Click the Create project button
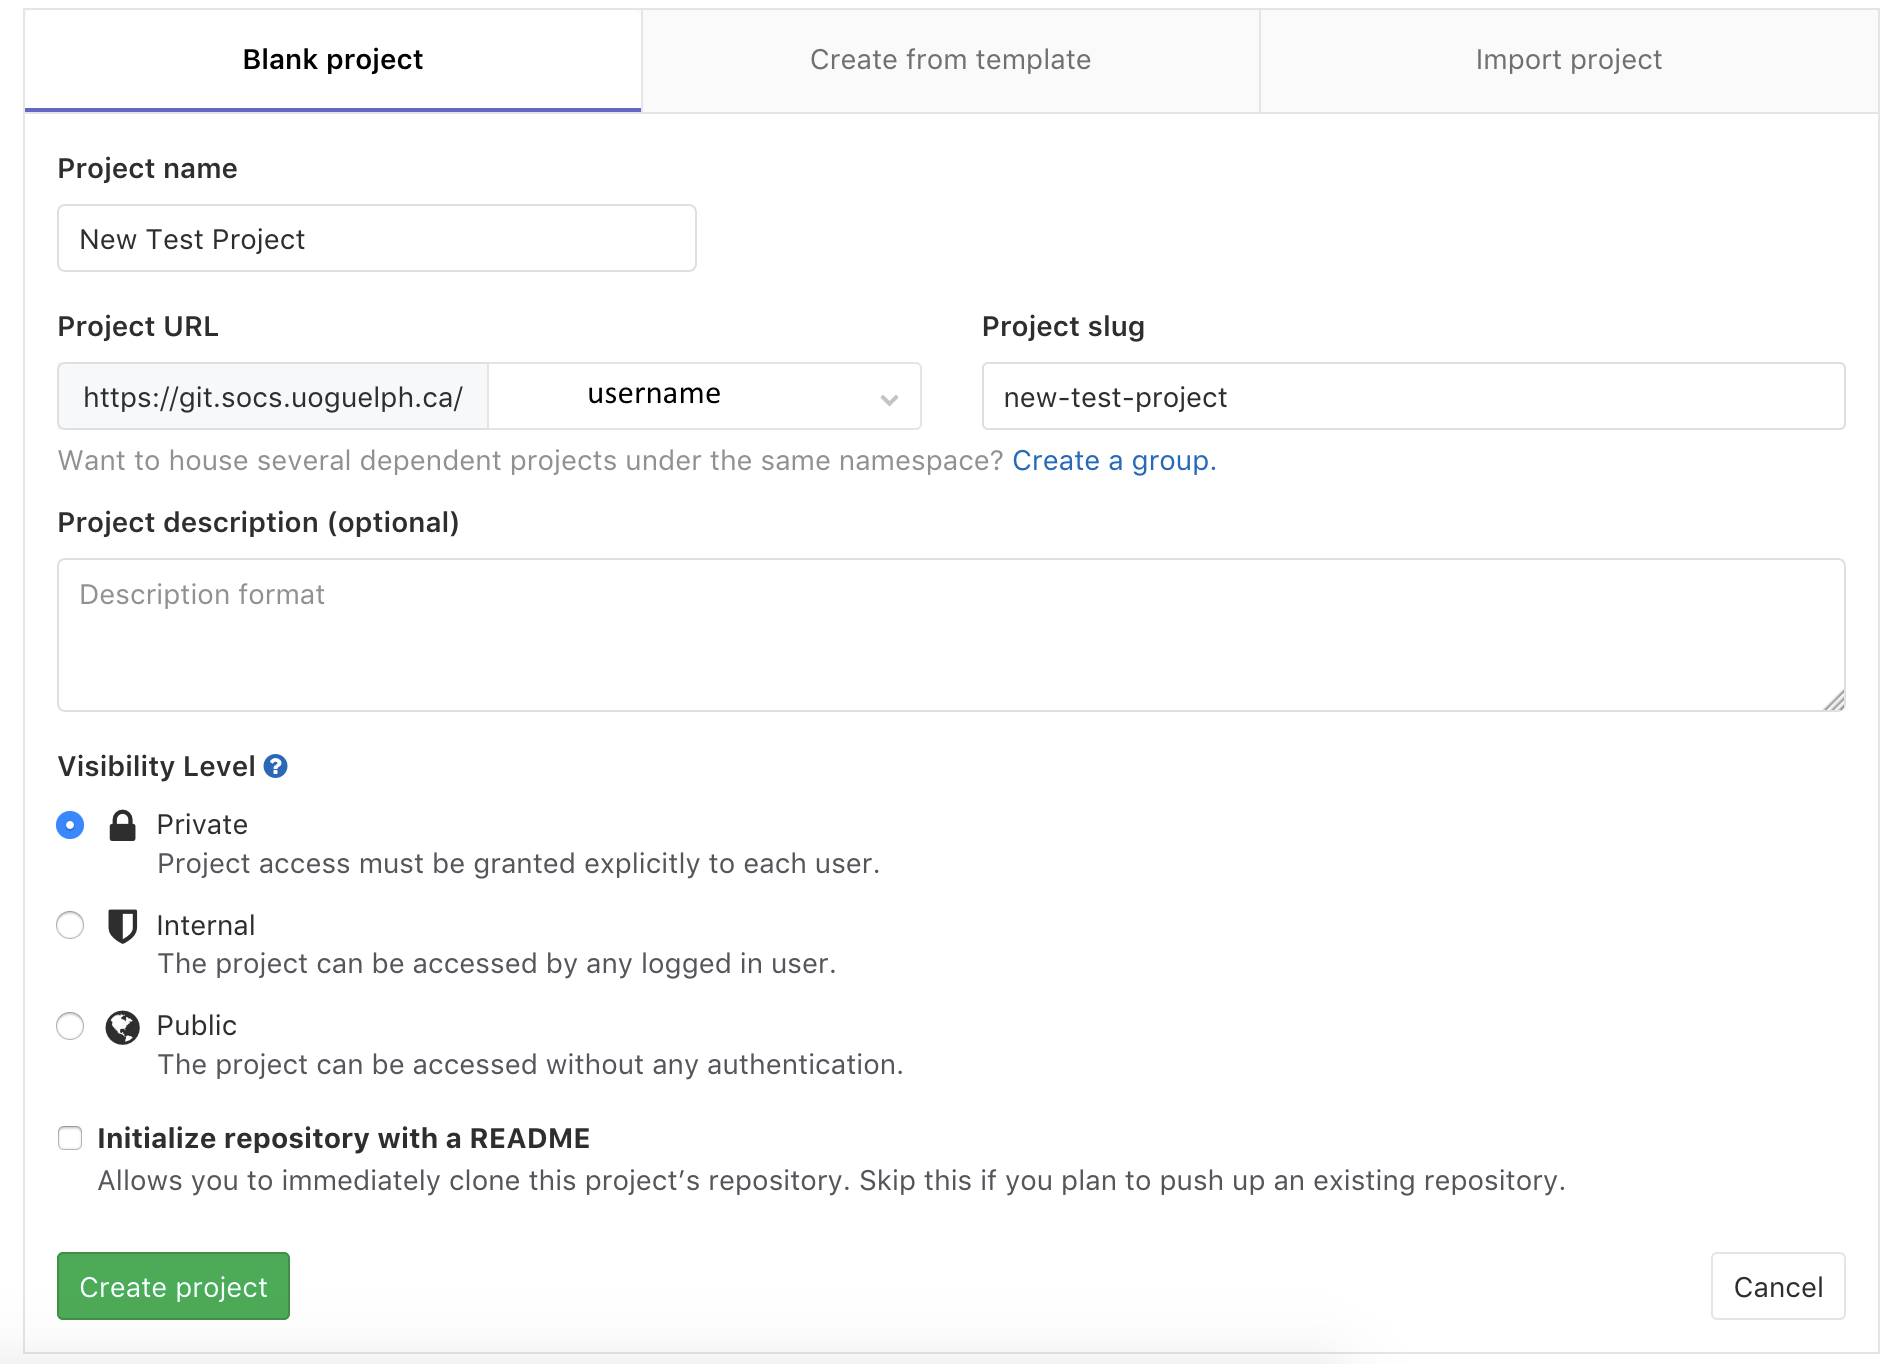The image size is (1898, 1364). pos(173,1287)
